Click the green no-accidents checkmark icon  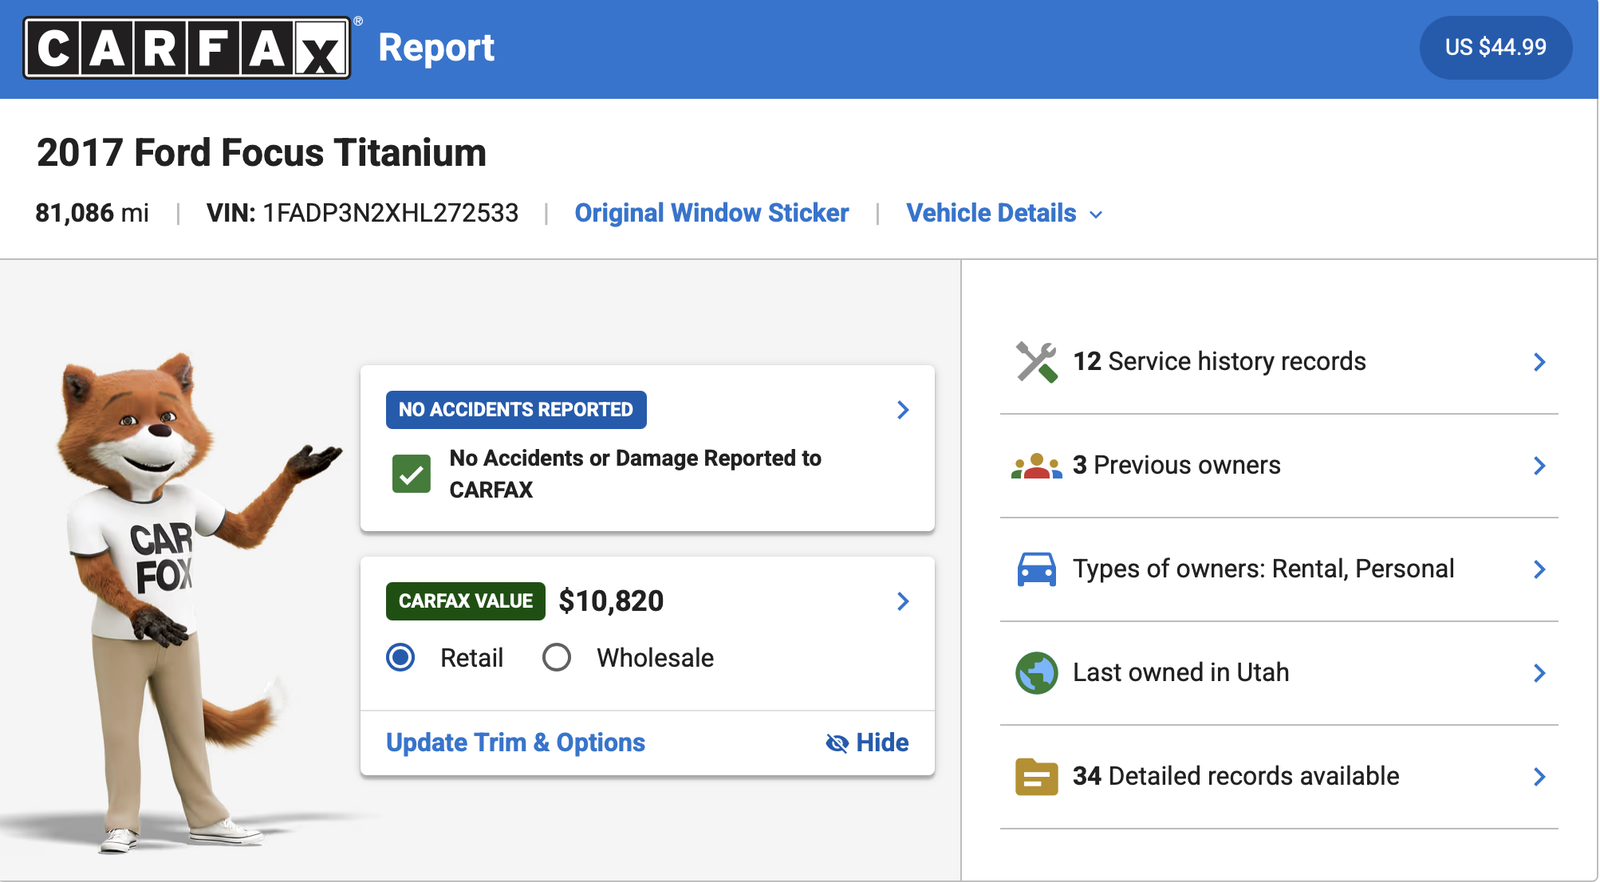(411, 474)
